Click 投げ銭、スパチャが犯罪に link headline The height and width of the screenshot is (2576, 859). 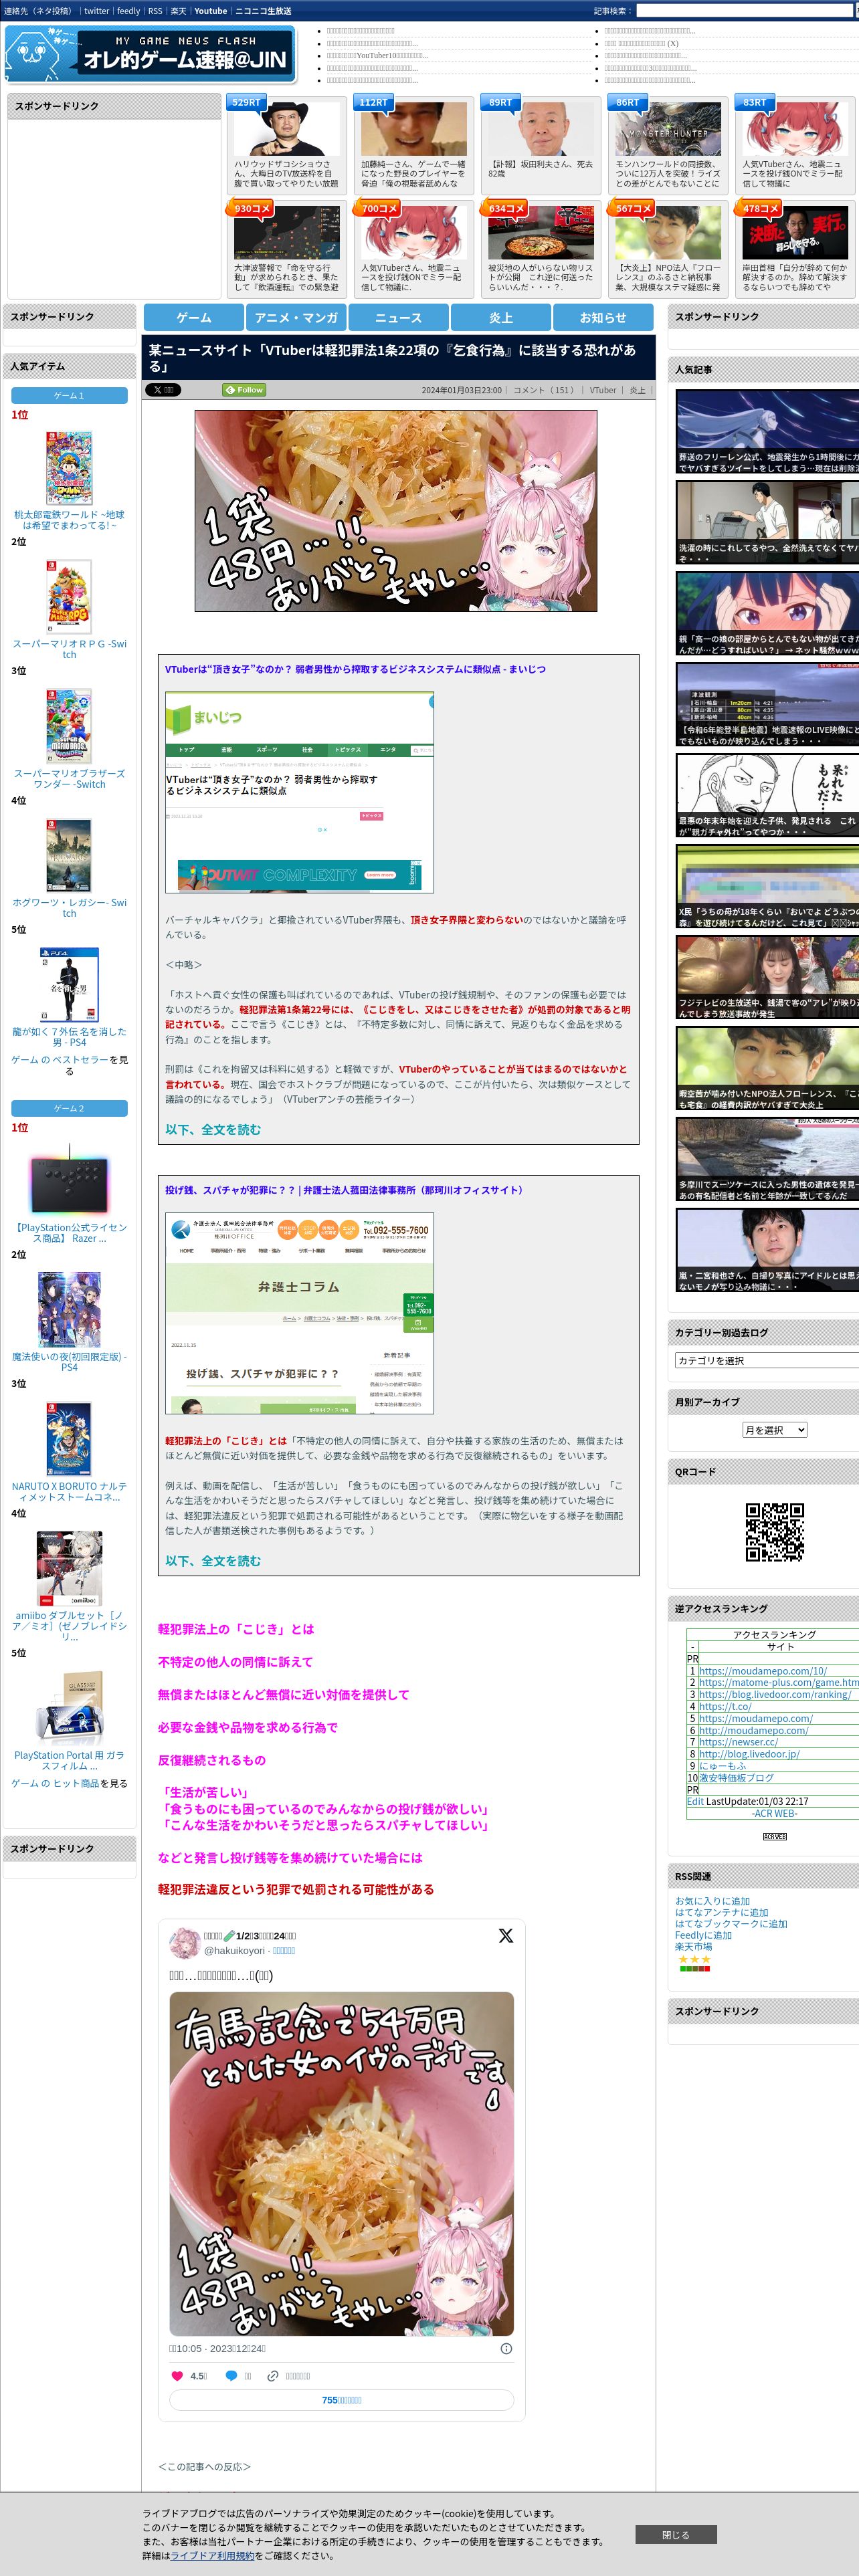pos(344,1190)
